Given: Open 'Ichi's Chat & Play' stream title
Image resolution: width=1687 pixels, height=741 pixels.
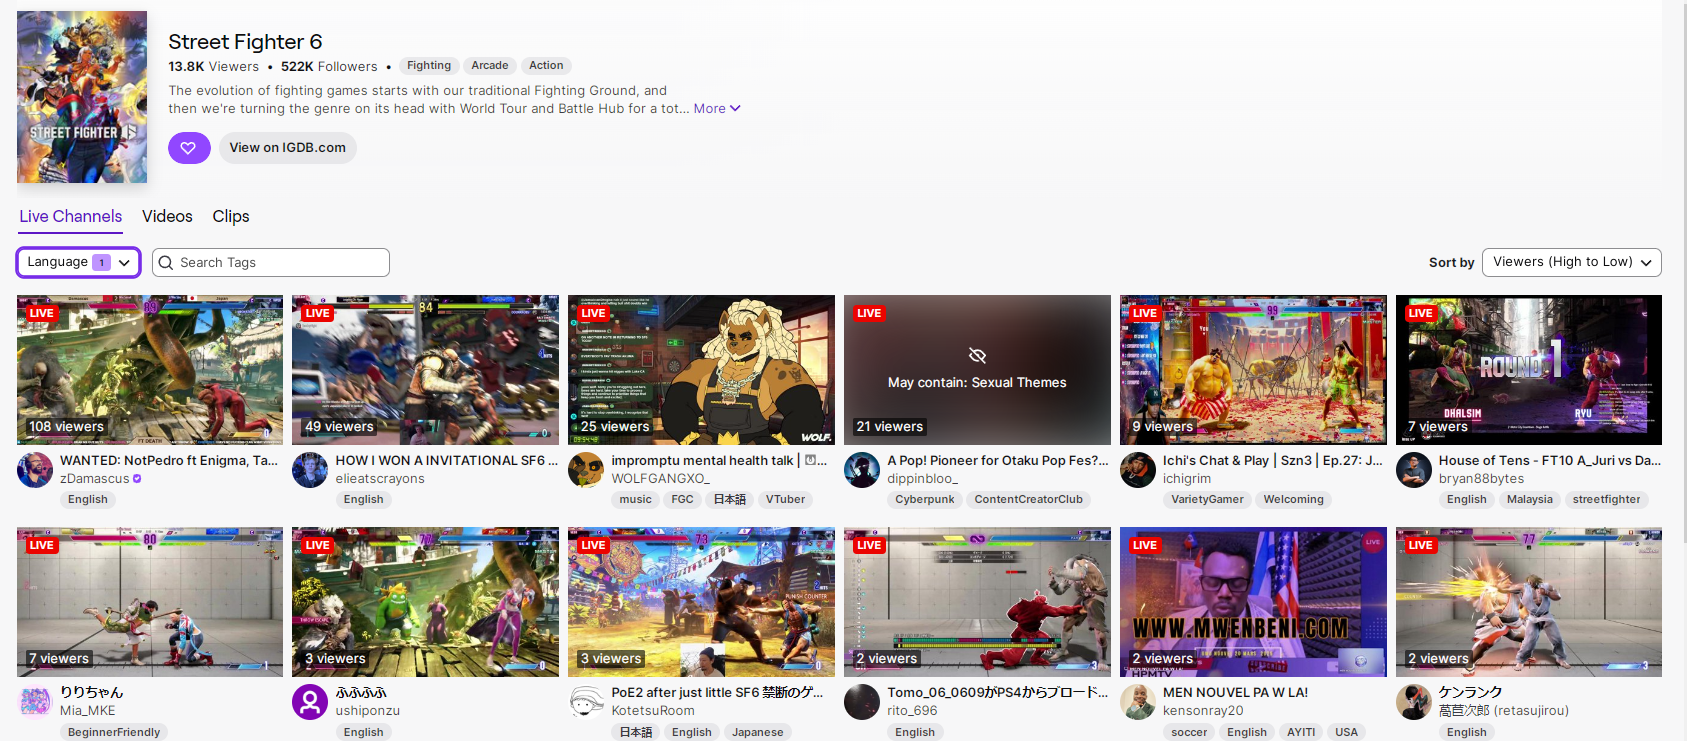Looking at the screenshot, I should (1273, 461).
